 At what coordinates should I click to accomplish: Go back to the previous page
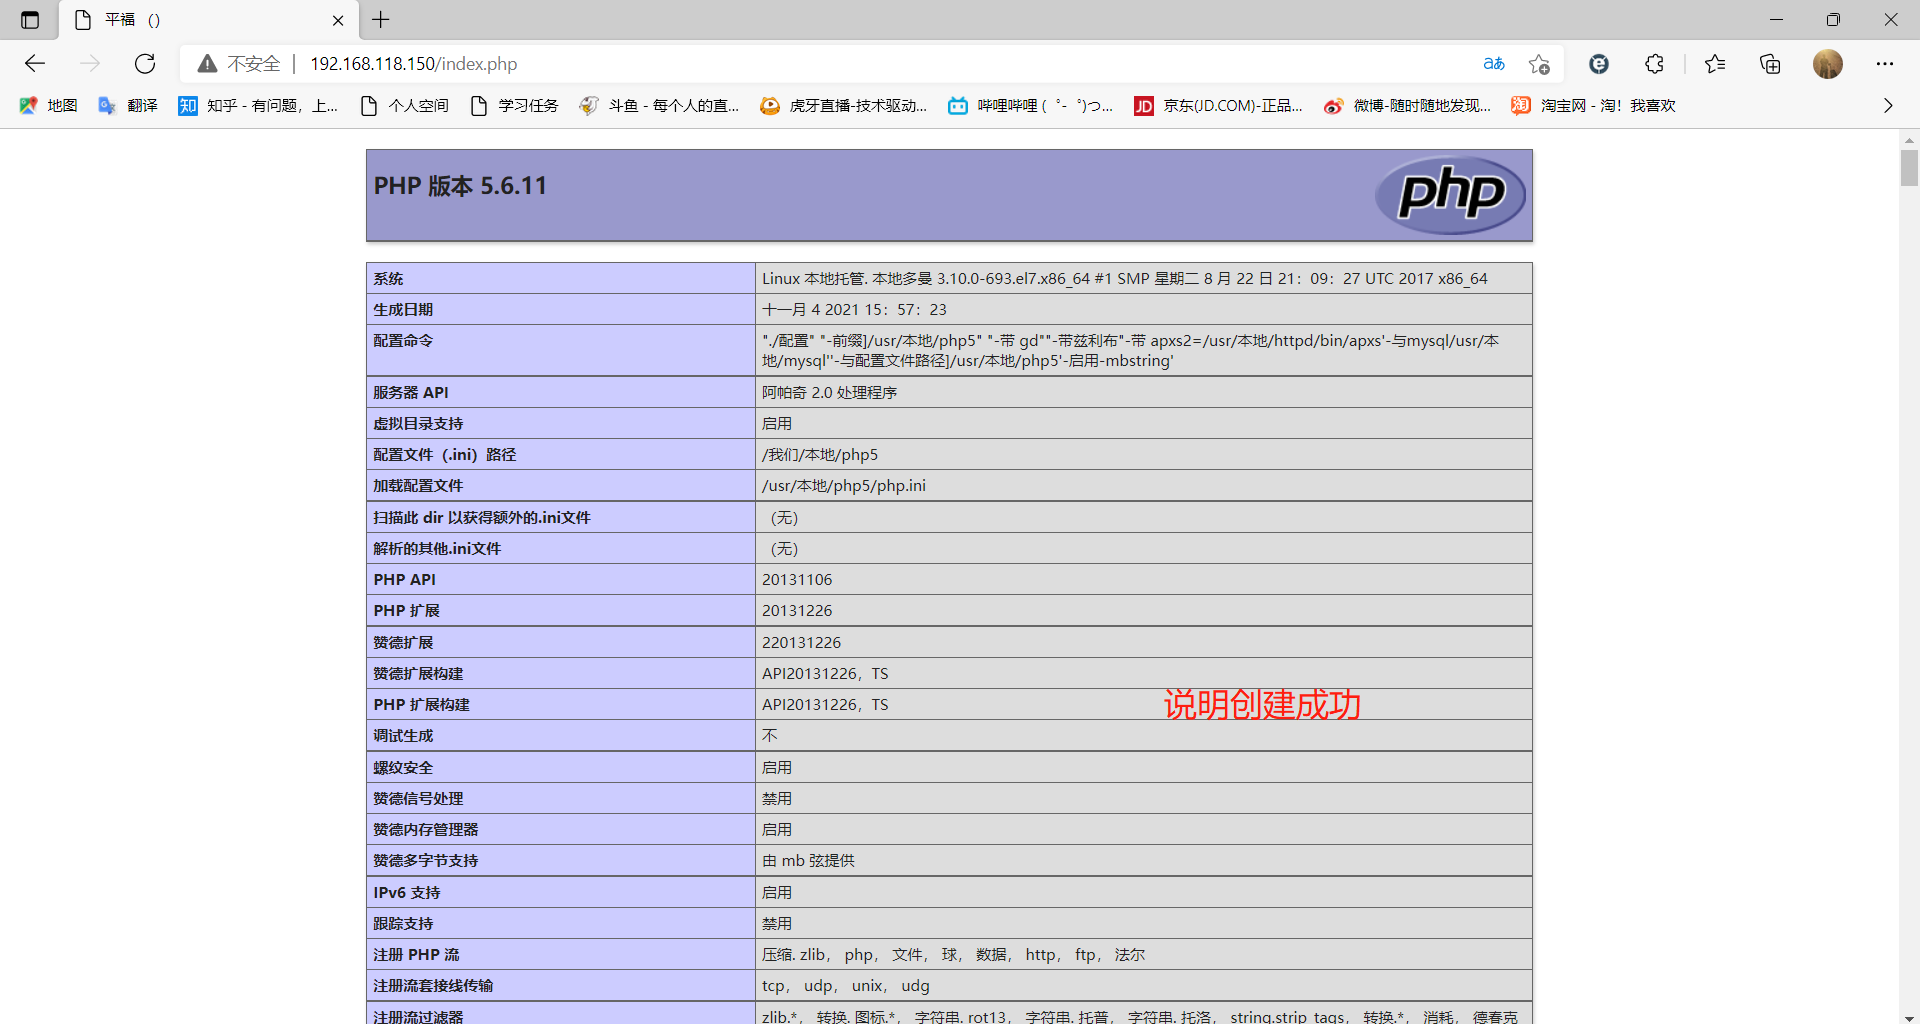(35, 64)
